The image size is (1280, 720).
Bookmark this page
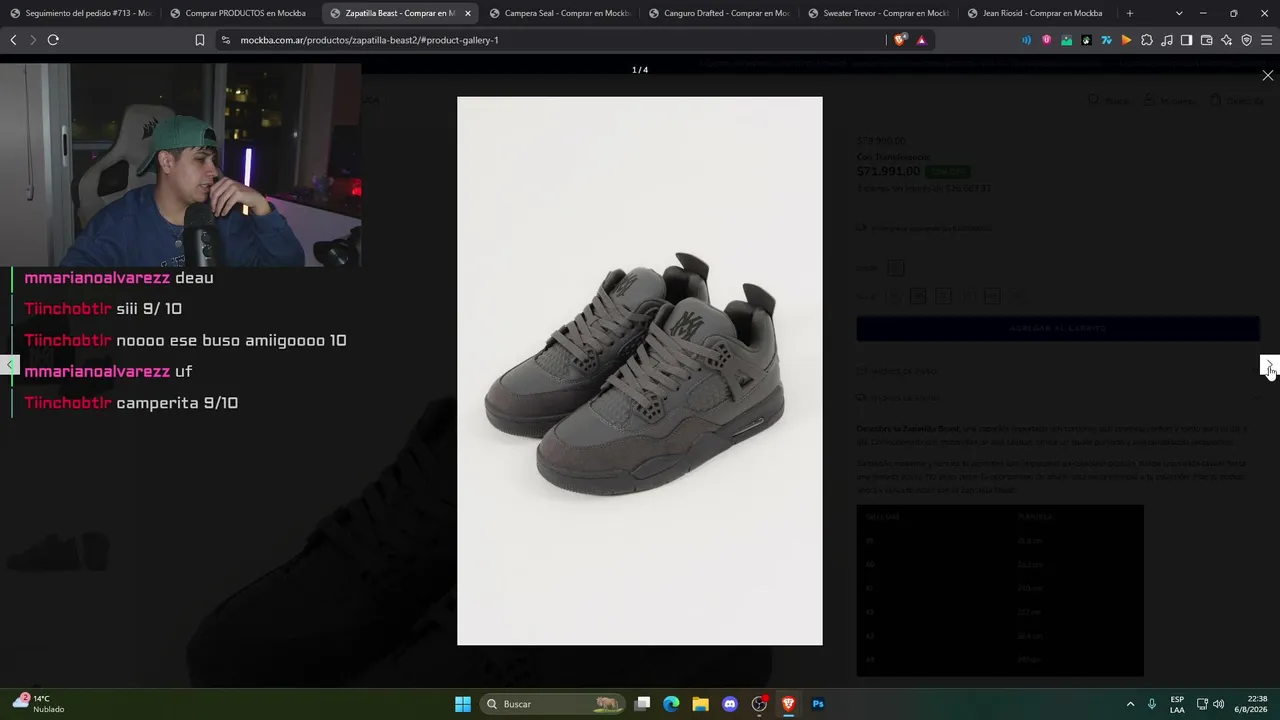tap(200, 40)
